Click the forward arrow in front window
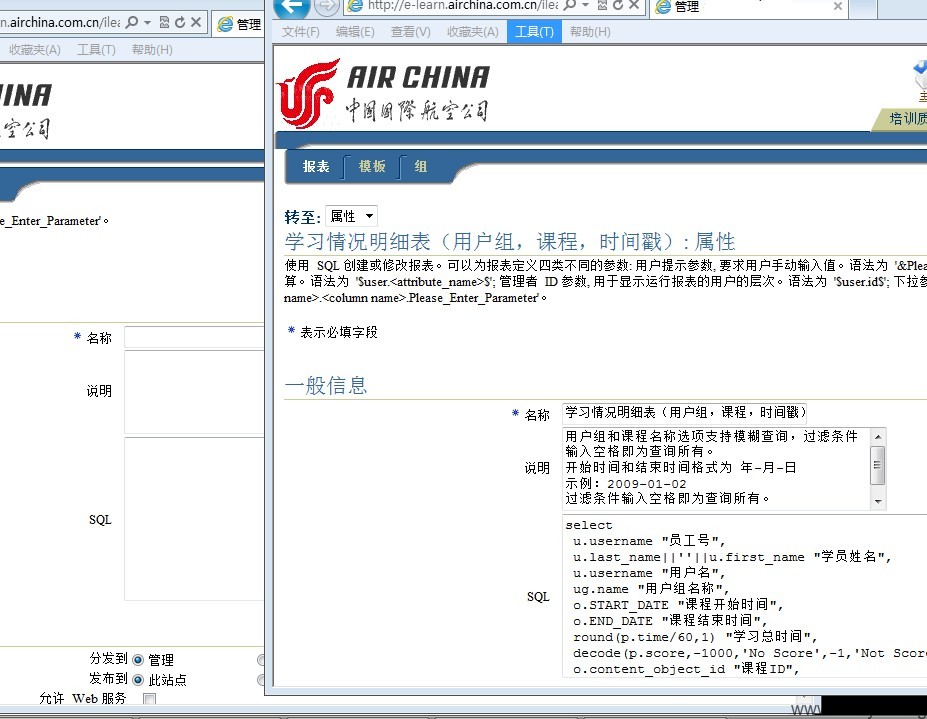The width and height of the screenshot is (927, 719). point(327,7)
